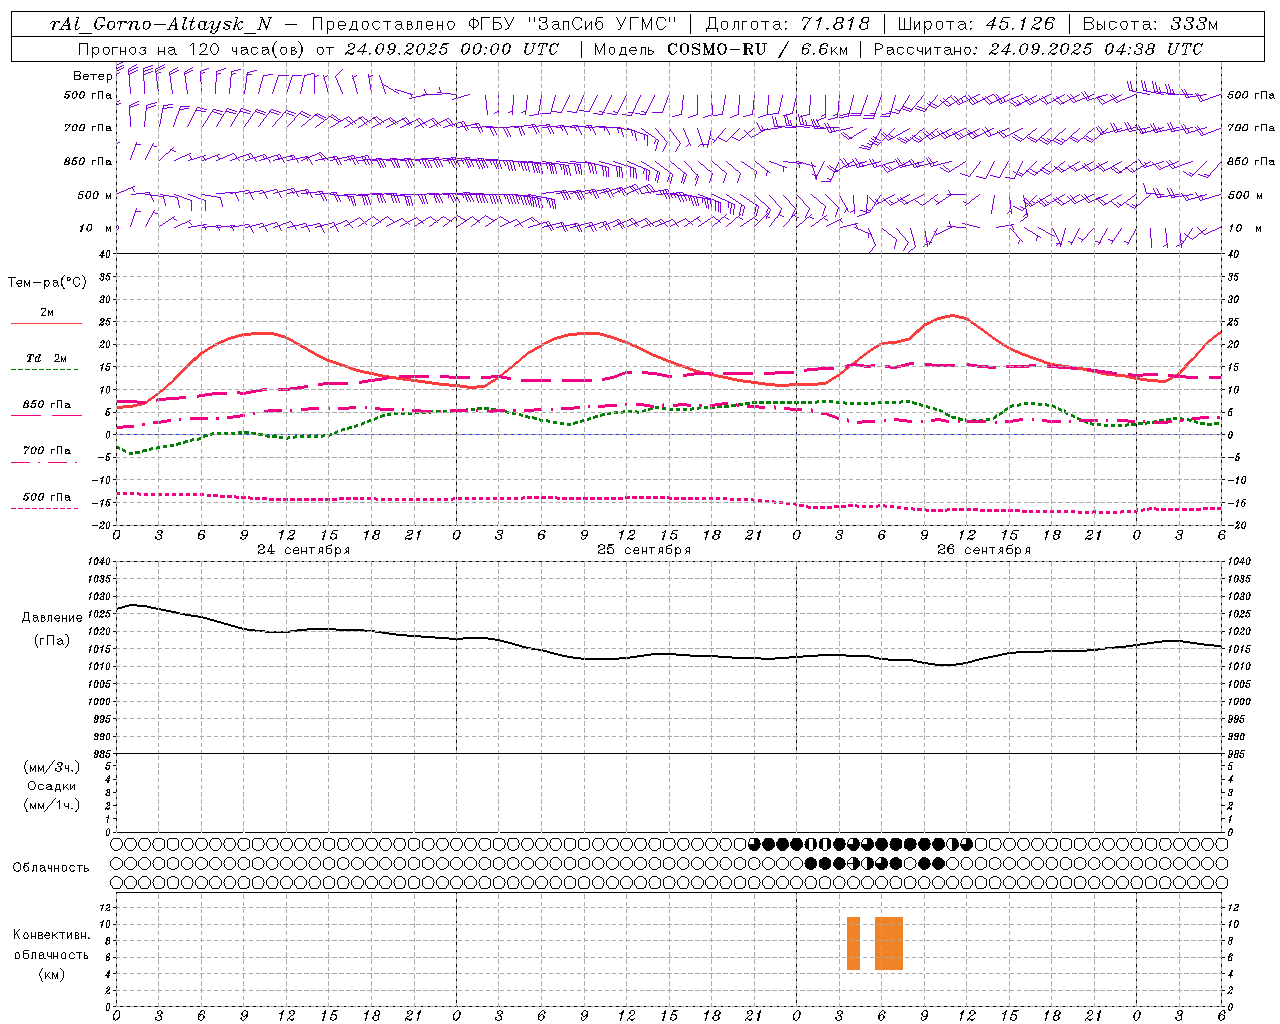Click the 26 сентября date label
1280x1024 pixels.
[x=984, y=550]
